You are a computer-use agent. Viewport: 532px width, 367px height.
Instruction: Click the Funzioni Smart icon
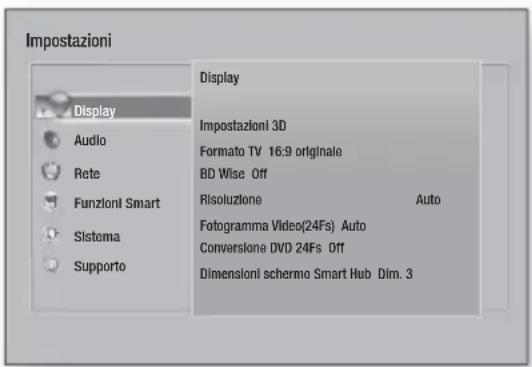51,201
